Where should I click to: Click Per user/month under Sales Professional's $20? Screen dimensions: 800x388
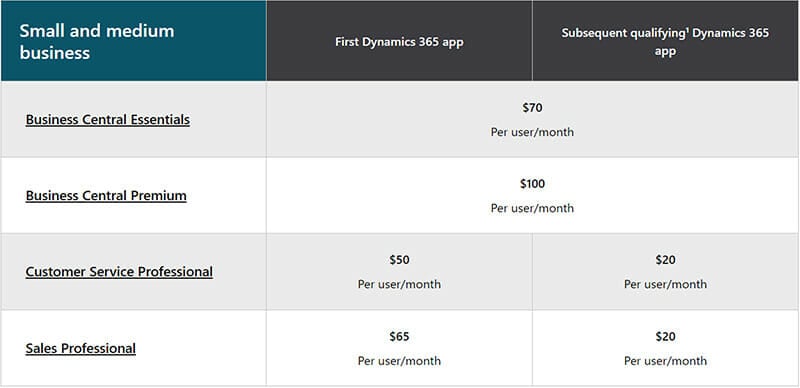[665, 361]
